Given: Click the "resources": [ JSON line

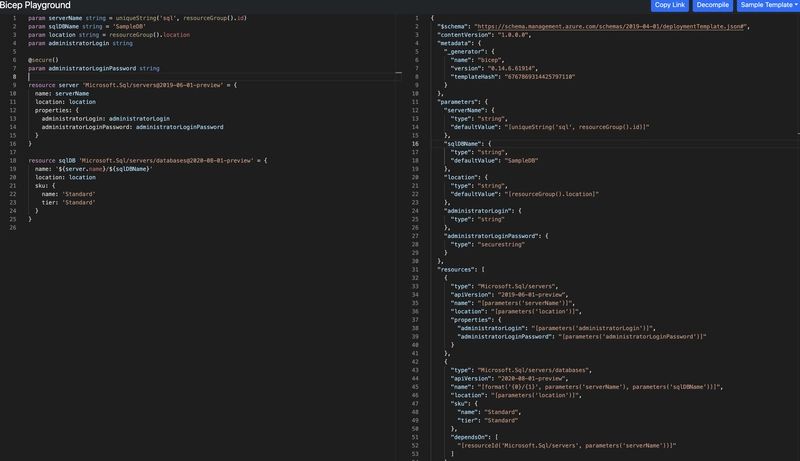Looking at the screenshot, I should click(461, 269).
